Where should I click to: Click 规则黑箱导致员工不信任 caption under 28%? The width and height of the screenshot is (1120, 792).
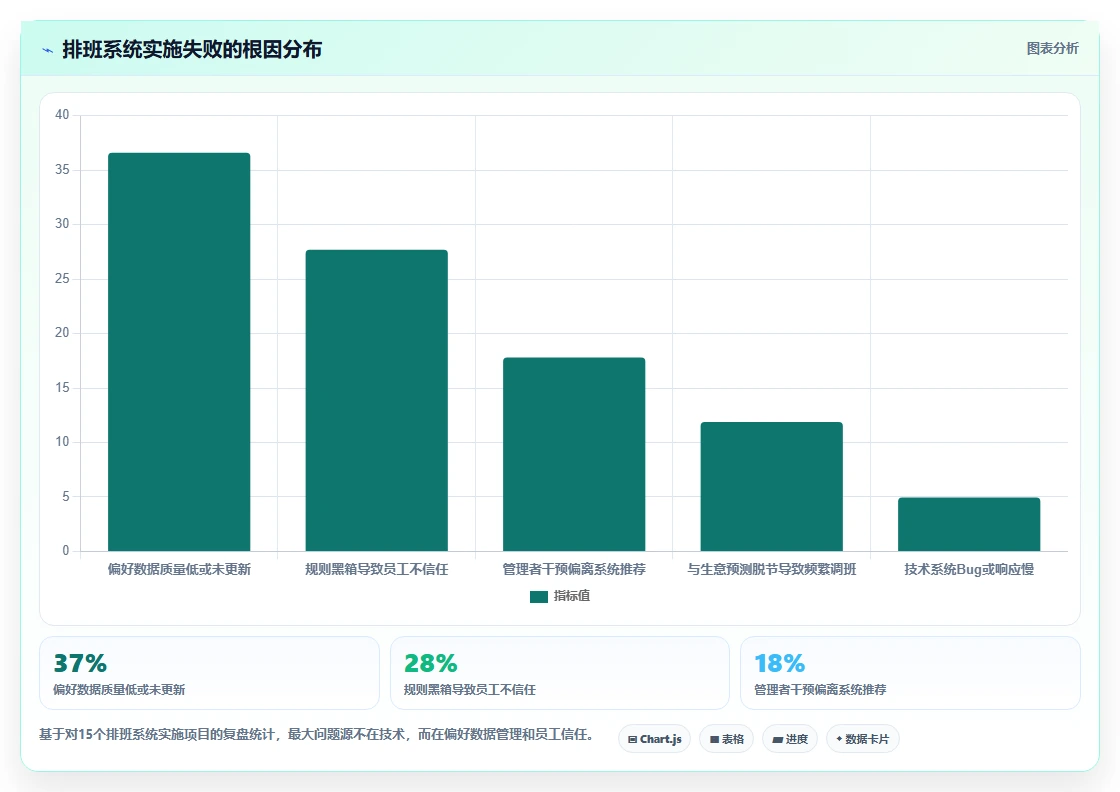click(x=469, y=690)
